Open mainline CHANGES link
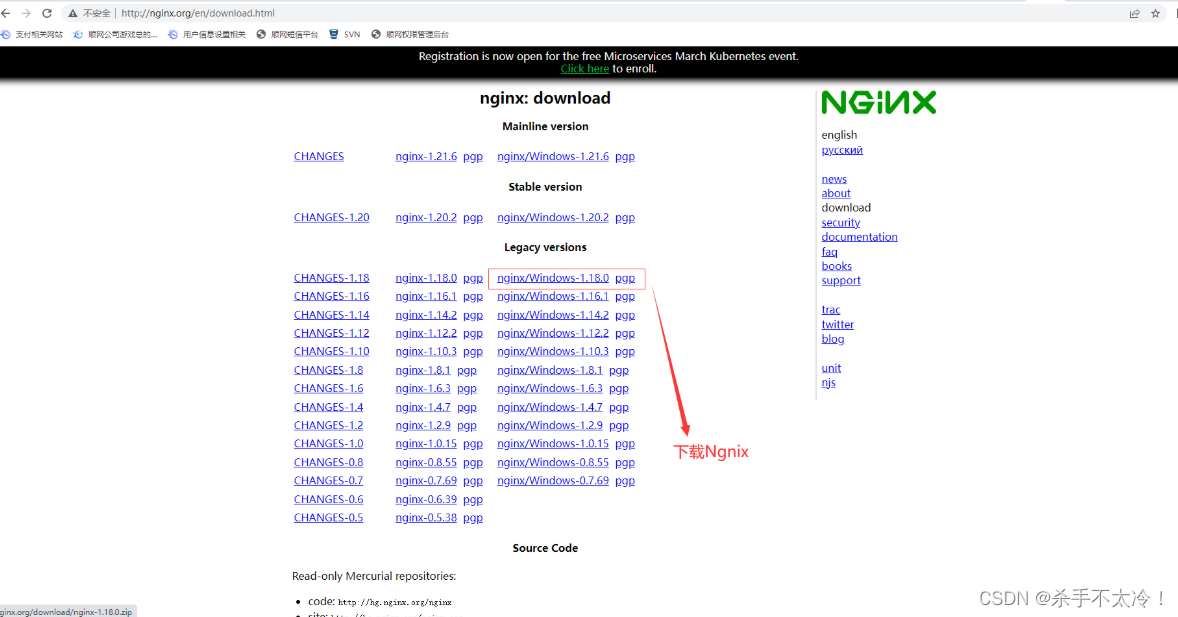Image resolution: width=1178 pixels, height=617 pixels. coord(319,156)
